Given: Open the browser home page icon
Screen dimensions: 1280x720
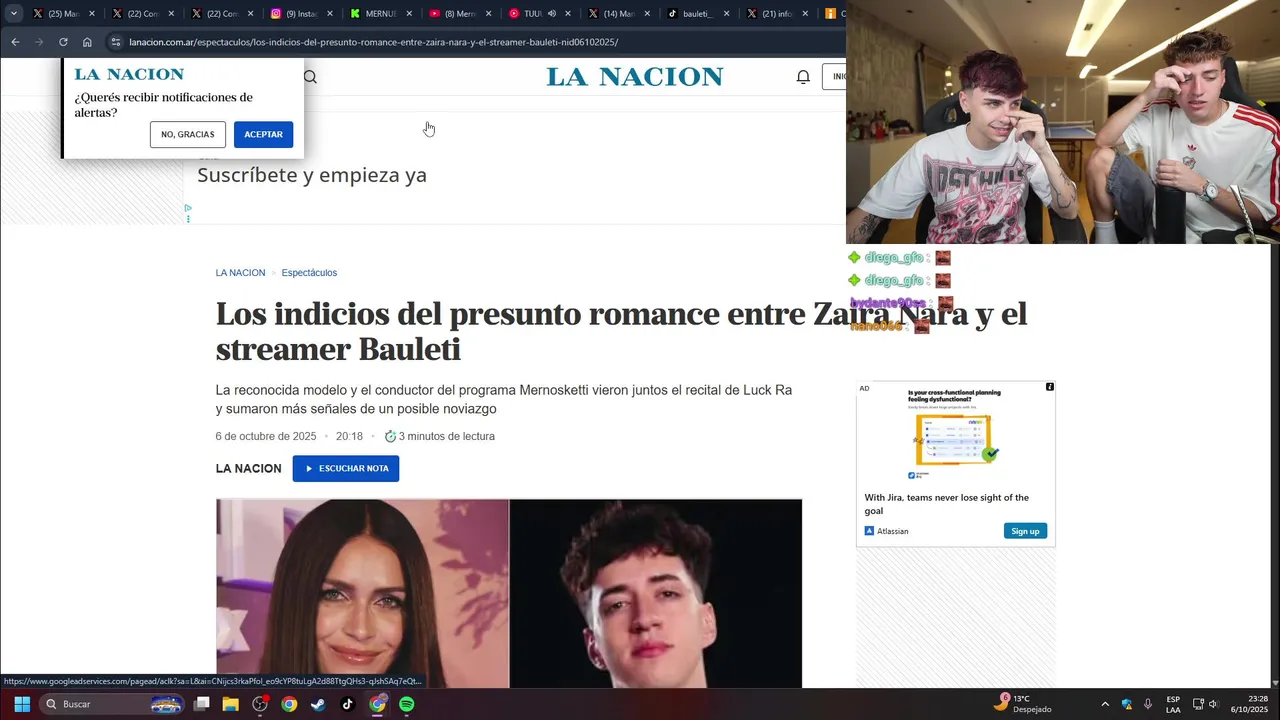Looking at the screenshot, I should (x=87, y=42).
